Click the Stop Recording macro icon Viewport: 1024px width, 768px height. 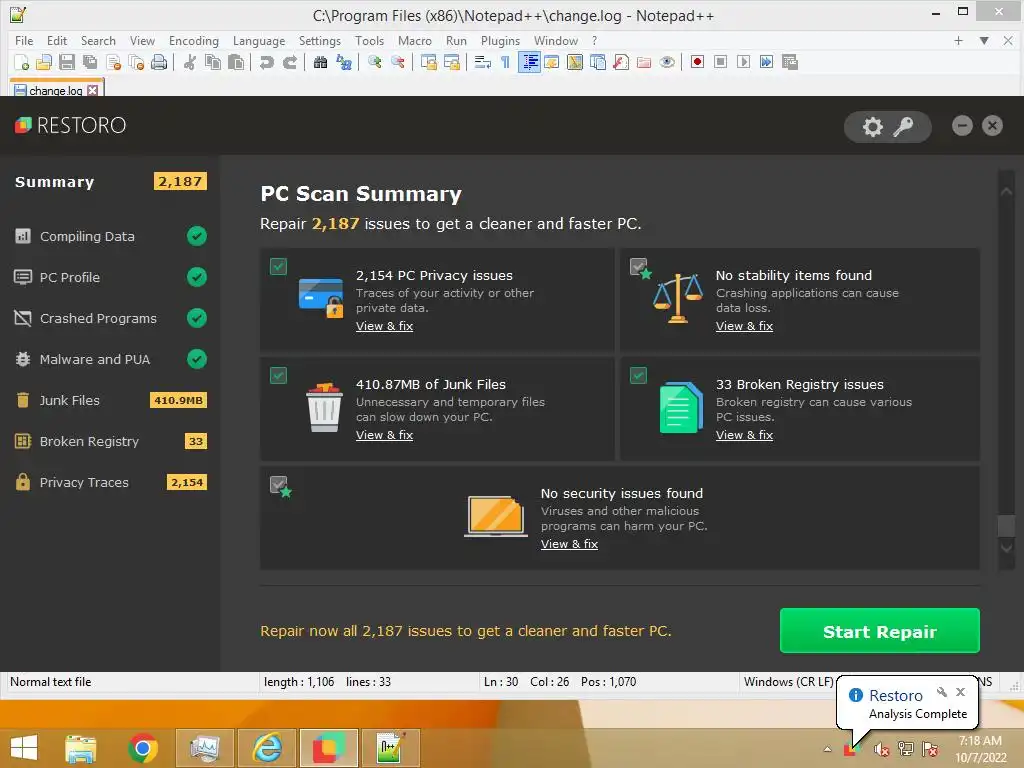(x=720, y=62)
